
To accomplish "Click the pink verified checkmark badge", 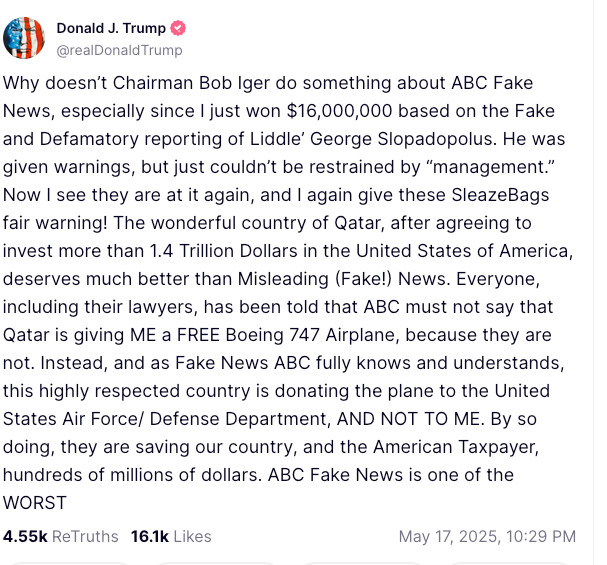I will pos(178,28).
